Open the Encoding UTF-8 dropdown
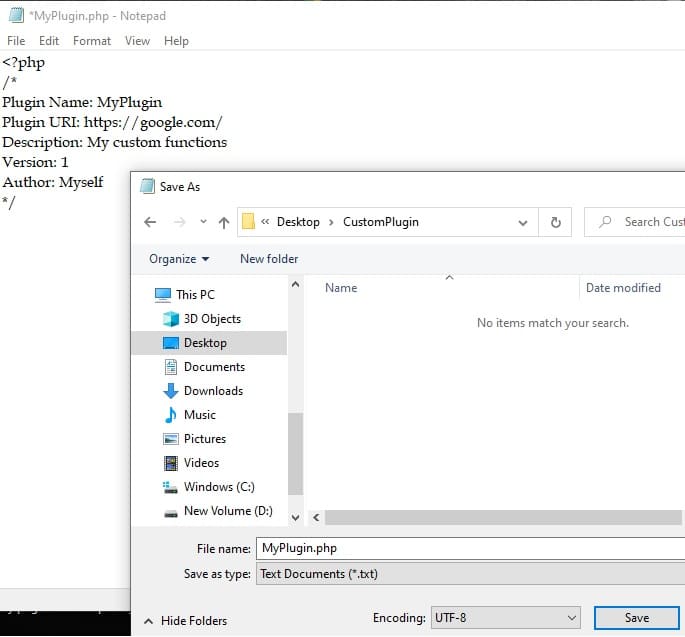 coord(505,618)
